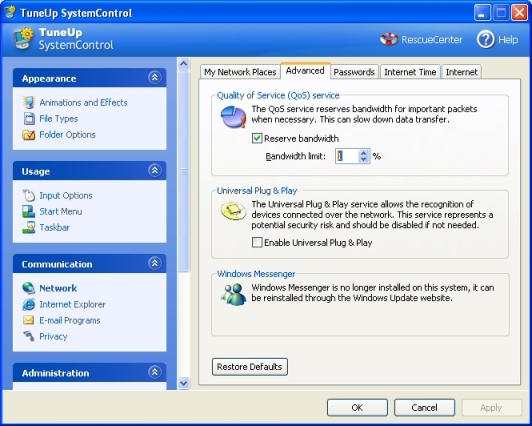Minimize the TuneUp SystemControl window
Viewport: 532px width, 426px height.
click(x=482, y=13)
